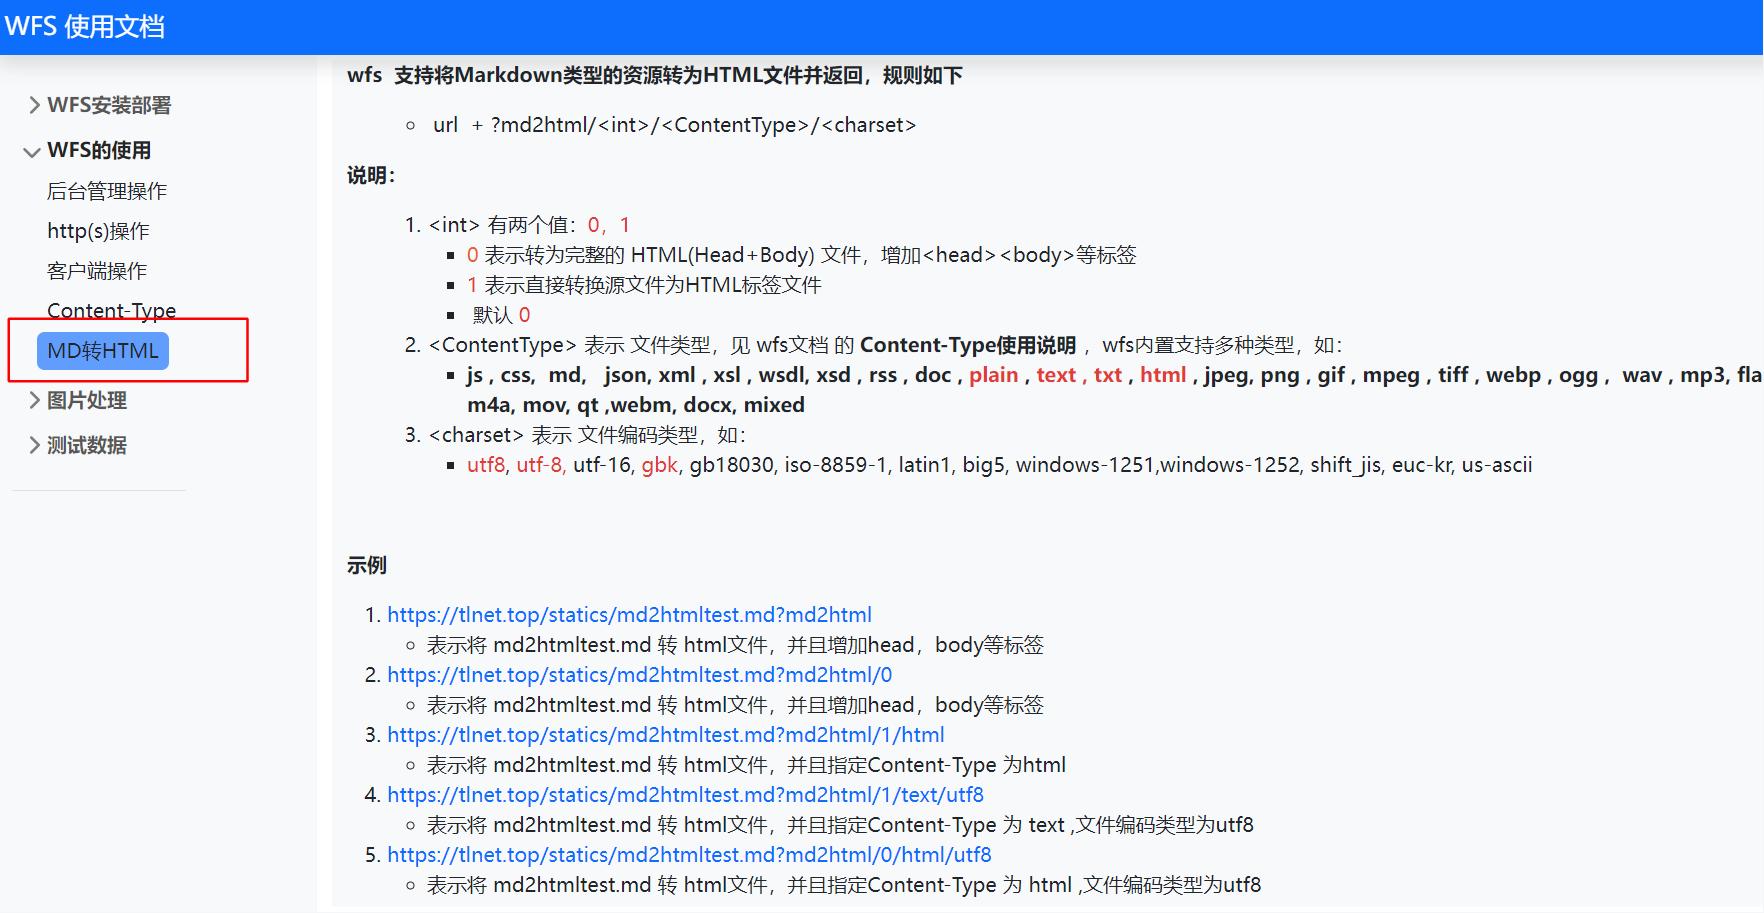
Task: Open the md2html/1/html example link
Action: [665, 735]
